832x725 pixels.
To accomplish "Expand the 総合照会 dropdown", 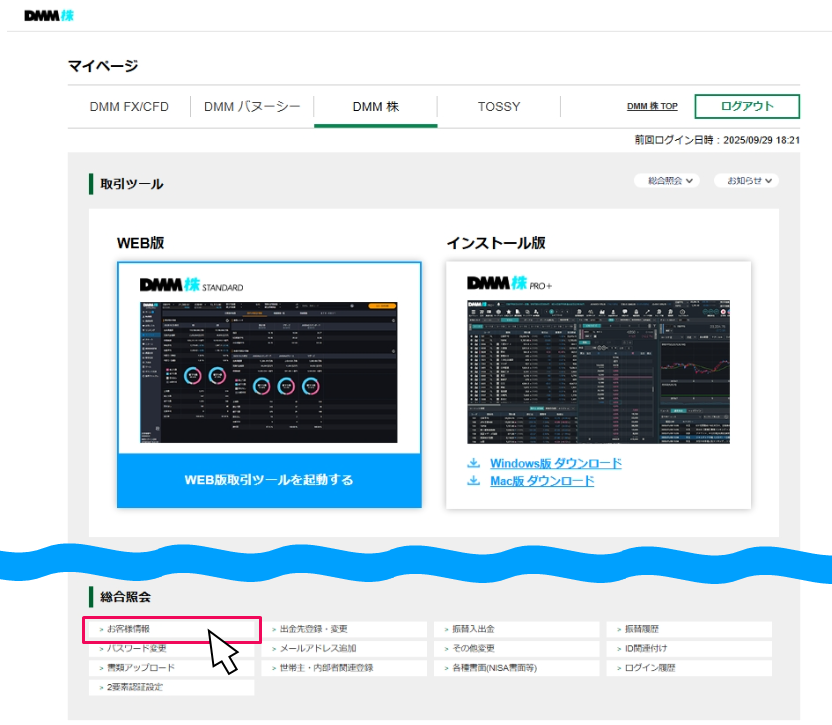I will (x=670, y=181).
